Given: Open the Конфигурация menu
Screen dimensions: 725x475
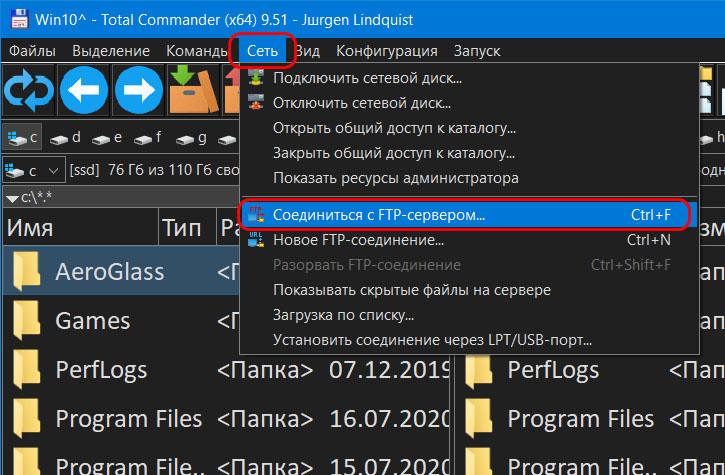Looking at the screenshot, I should point(387,51).
